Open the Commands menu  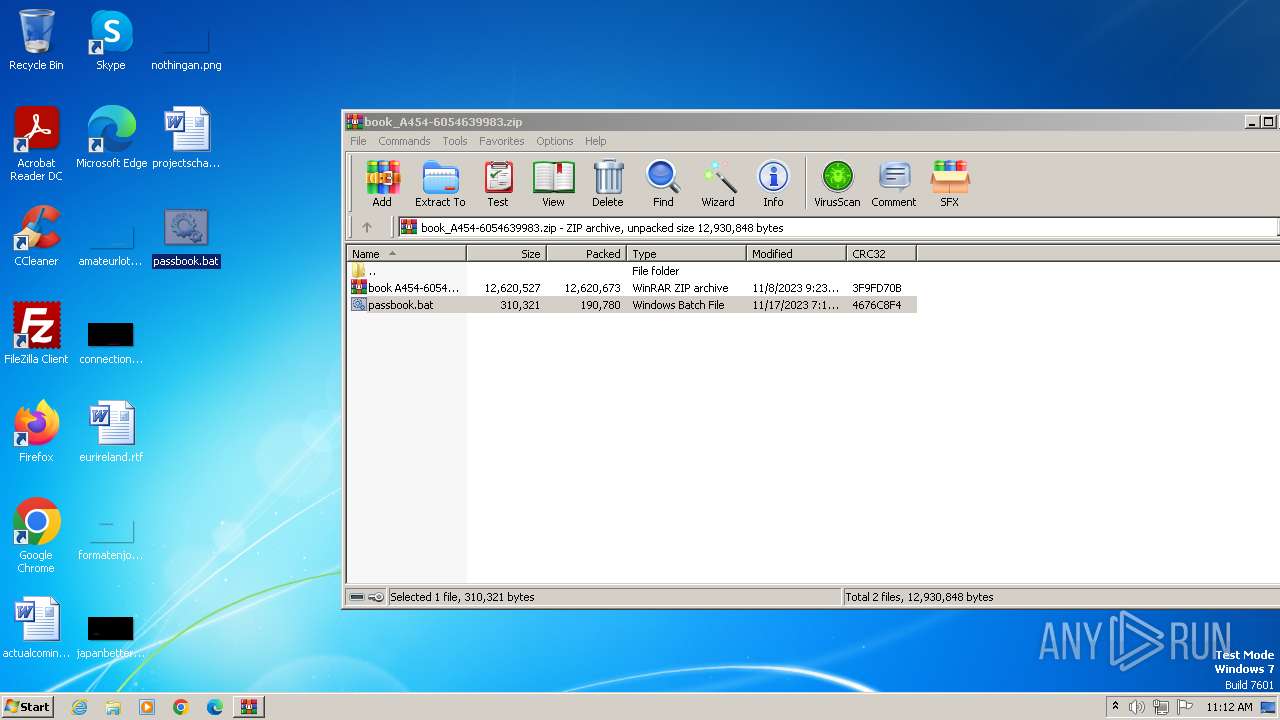click(x=404, y=141)
